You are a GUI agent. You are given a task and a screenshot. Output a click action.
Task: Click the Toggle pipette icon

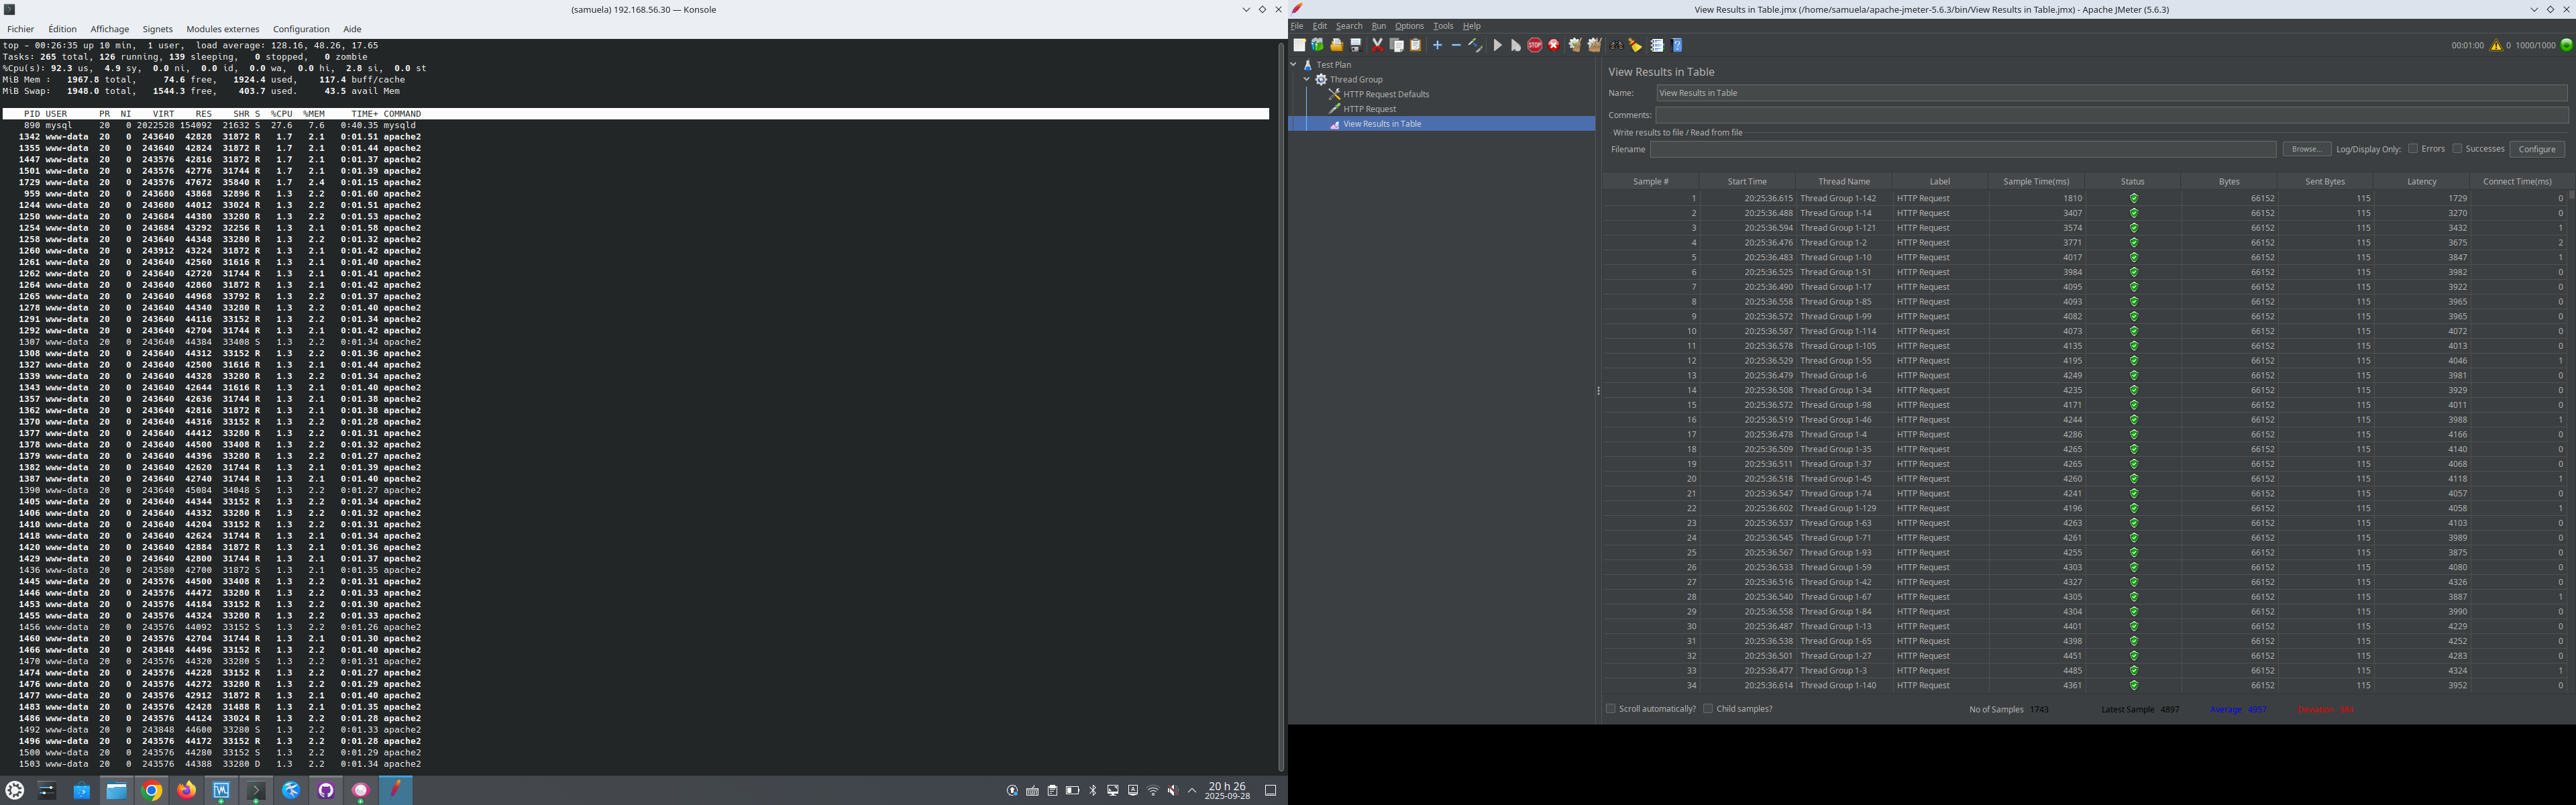[x=1476, y=45]
